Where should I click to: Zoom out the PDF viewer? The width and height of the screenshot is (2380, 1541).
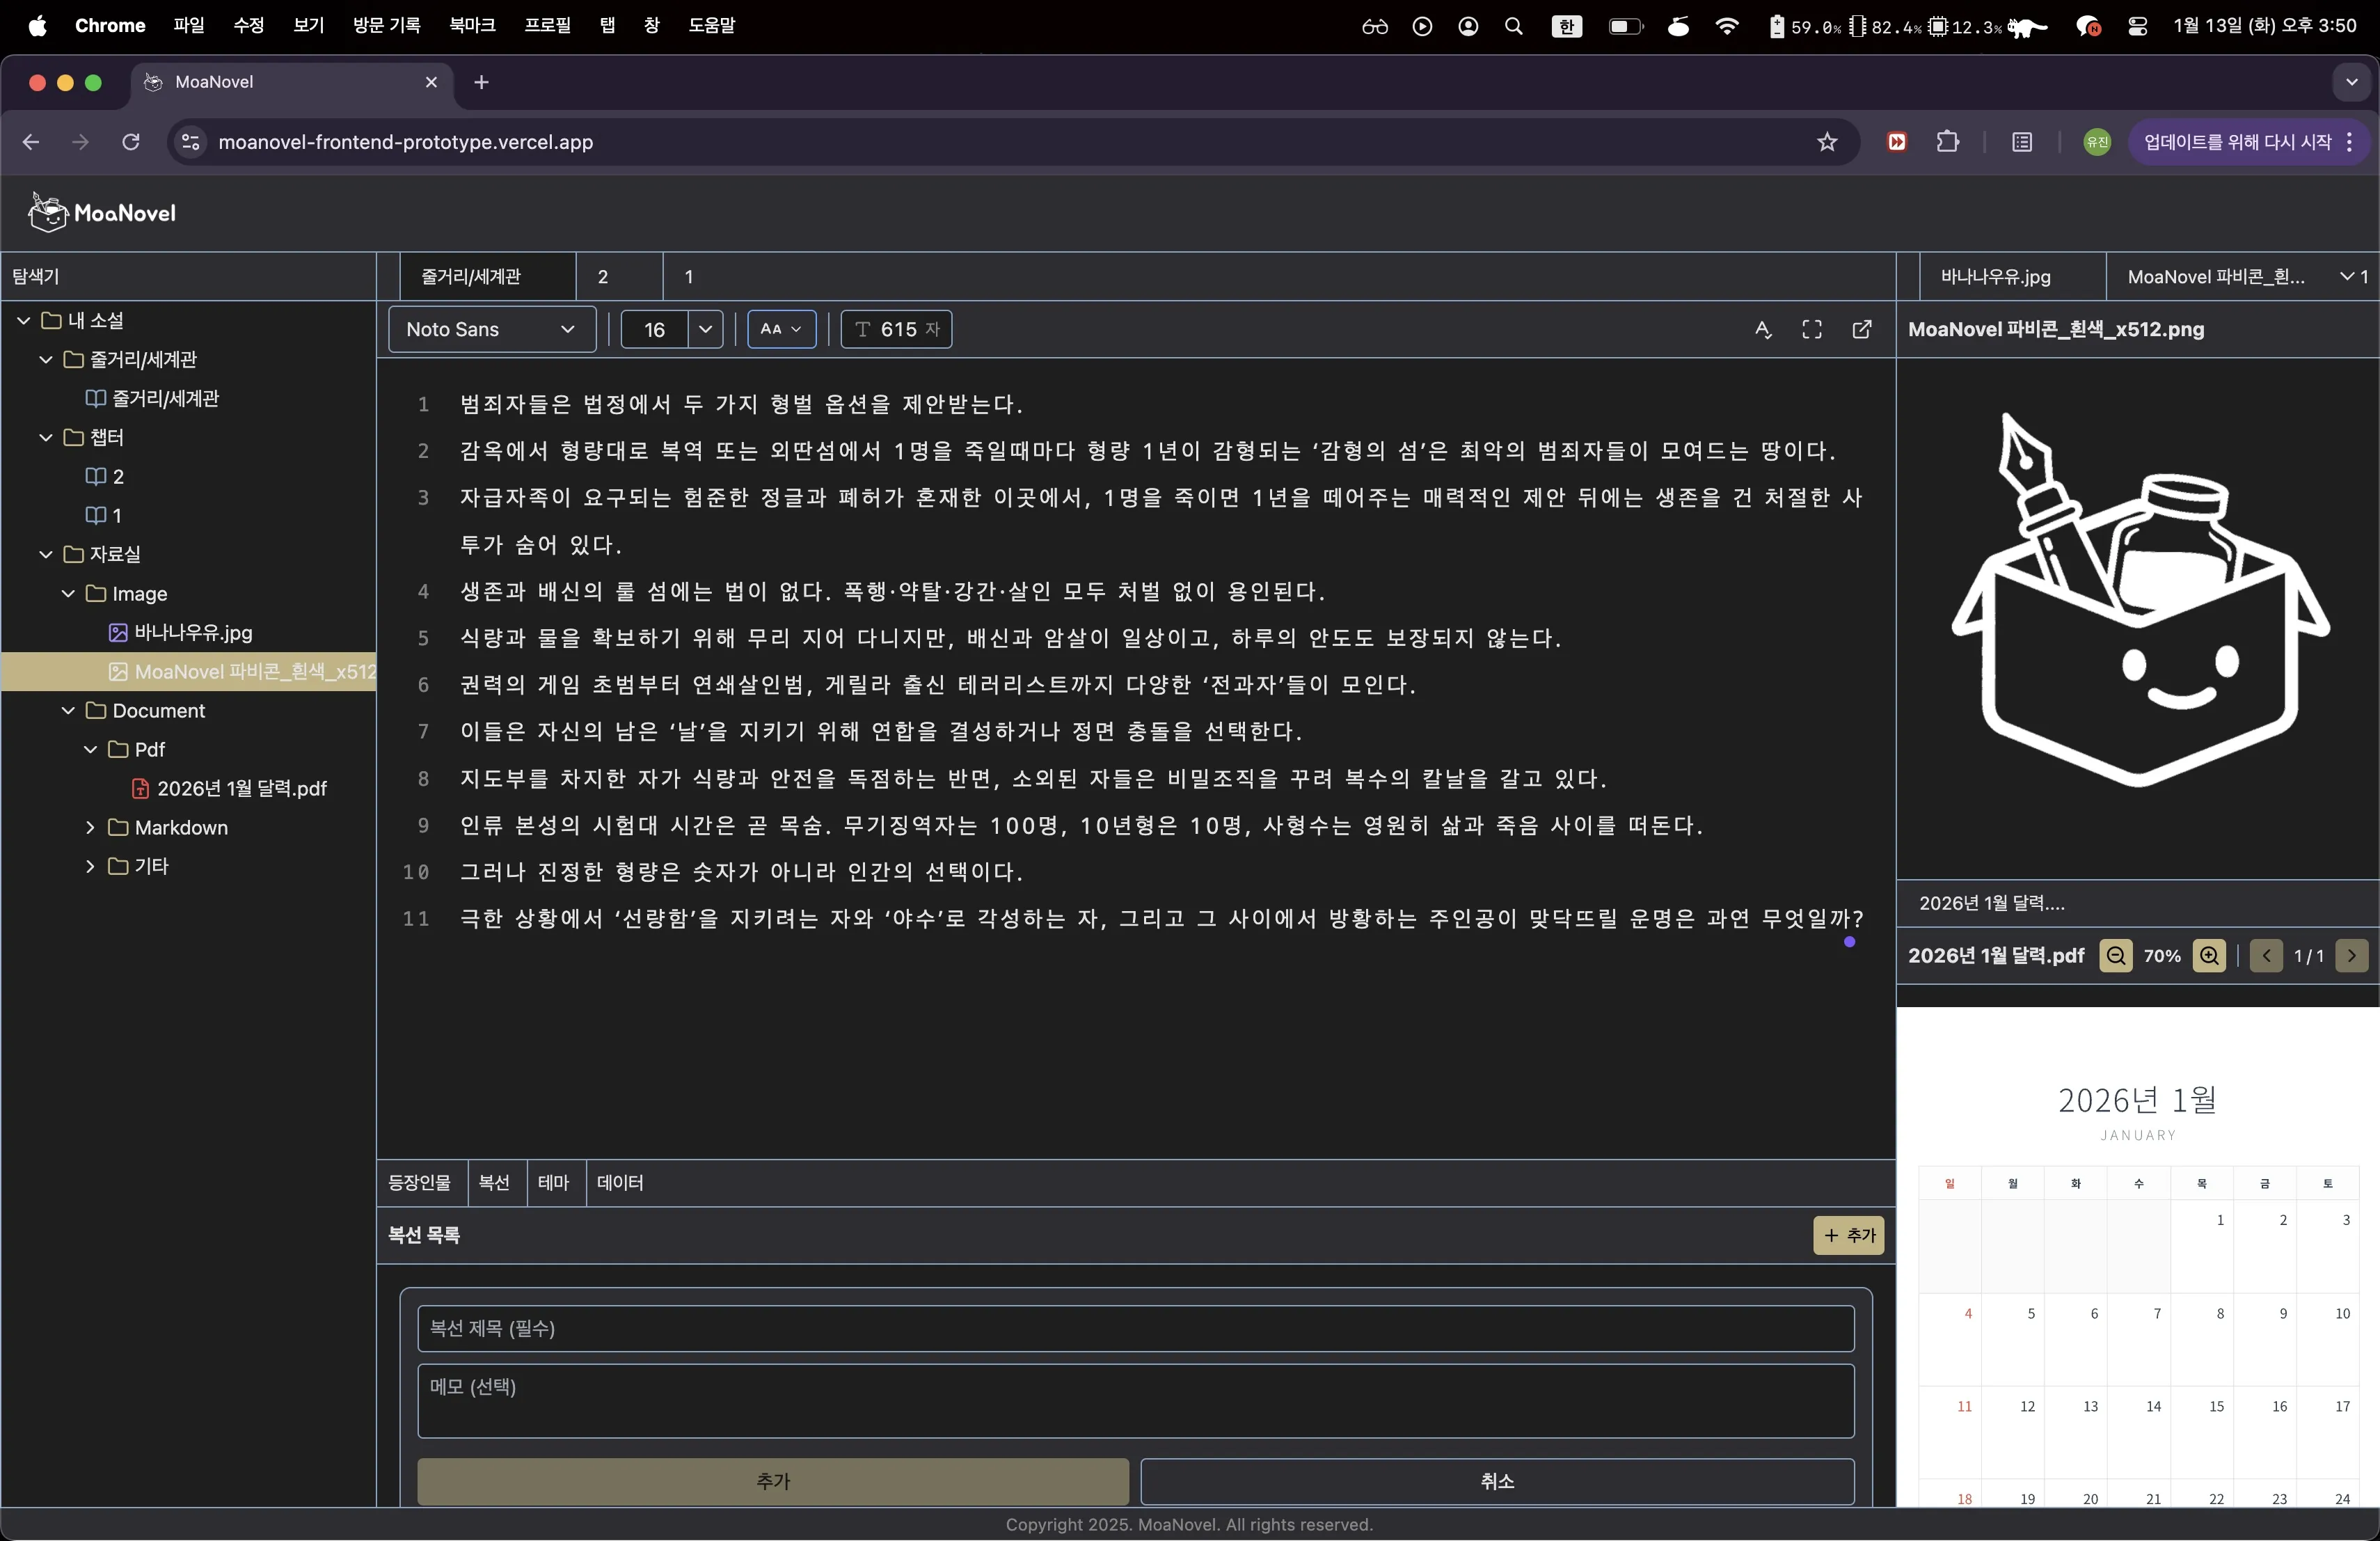click(x=2116, y=955)
